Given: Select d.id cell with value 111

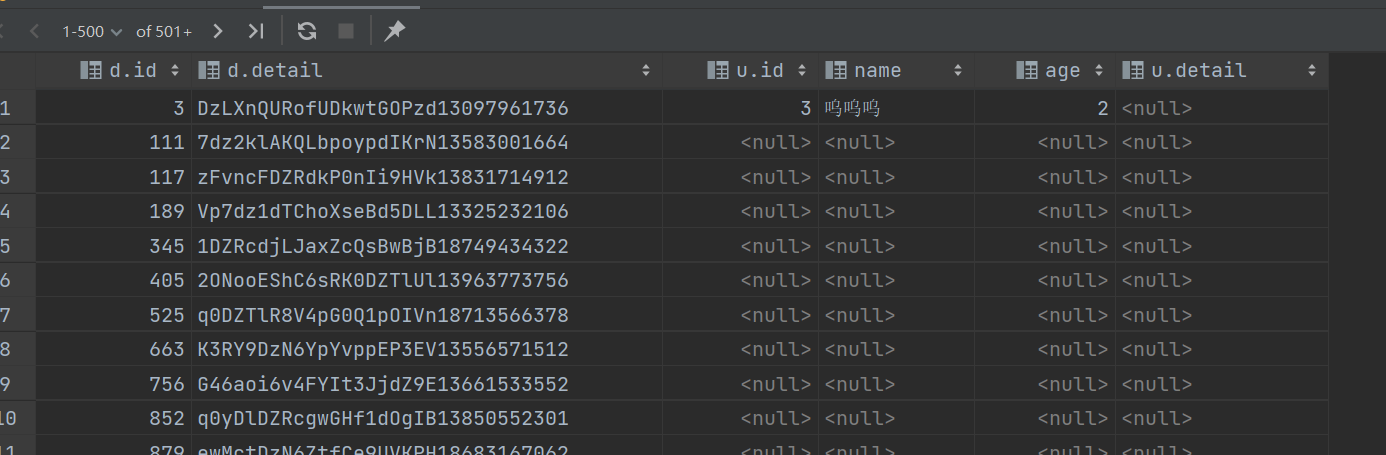Looking at the screenshot, I should (x=114, y=143).
